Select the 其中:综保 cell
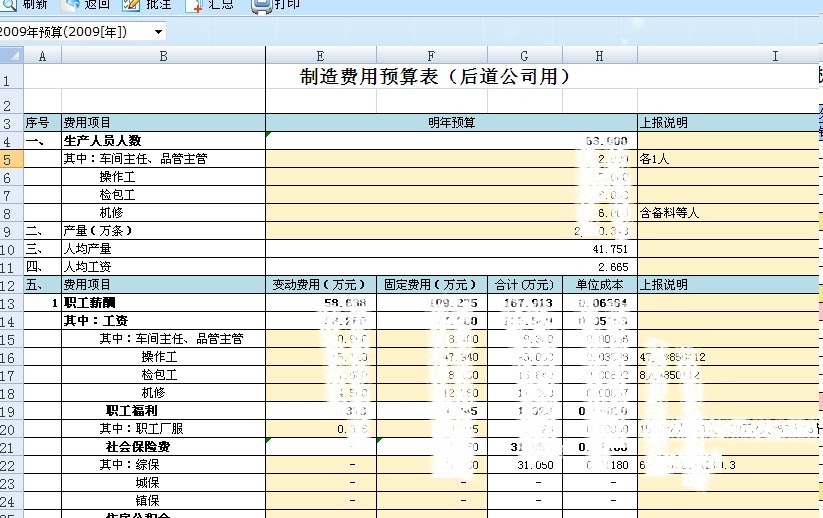Viewport: 823px width, 518px height. 163,464
